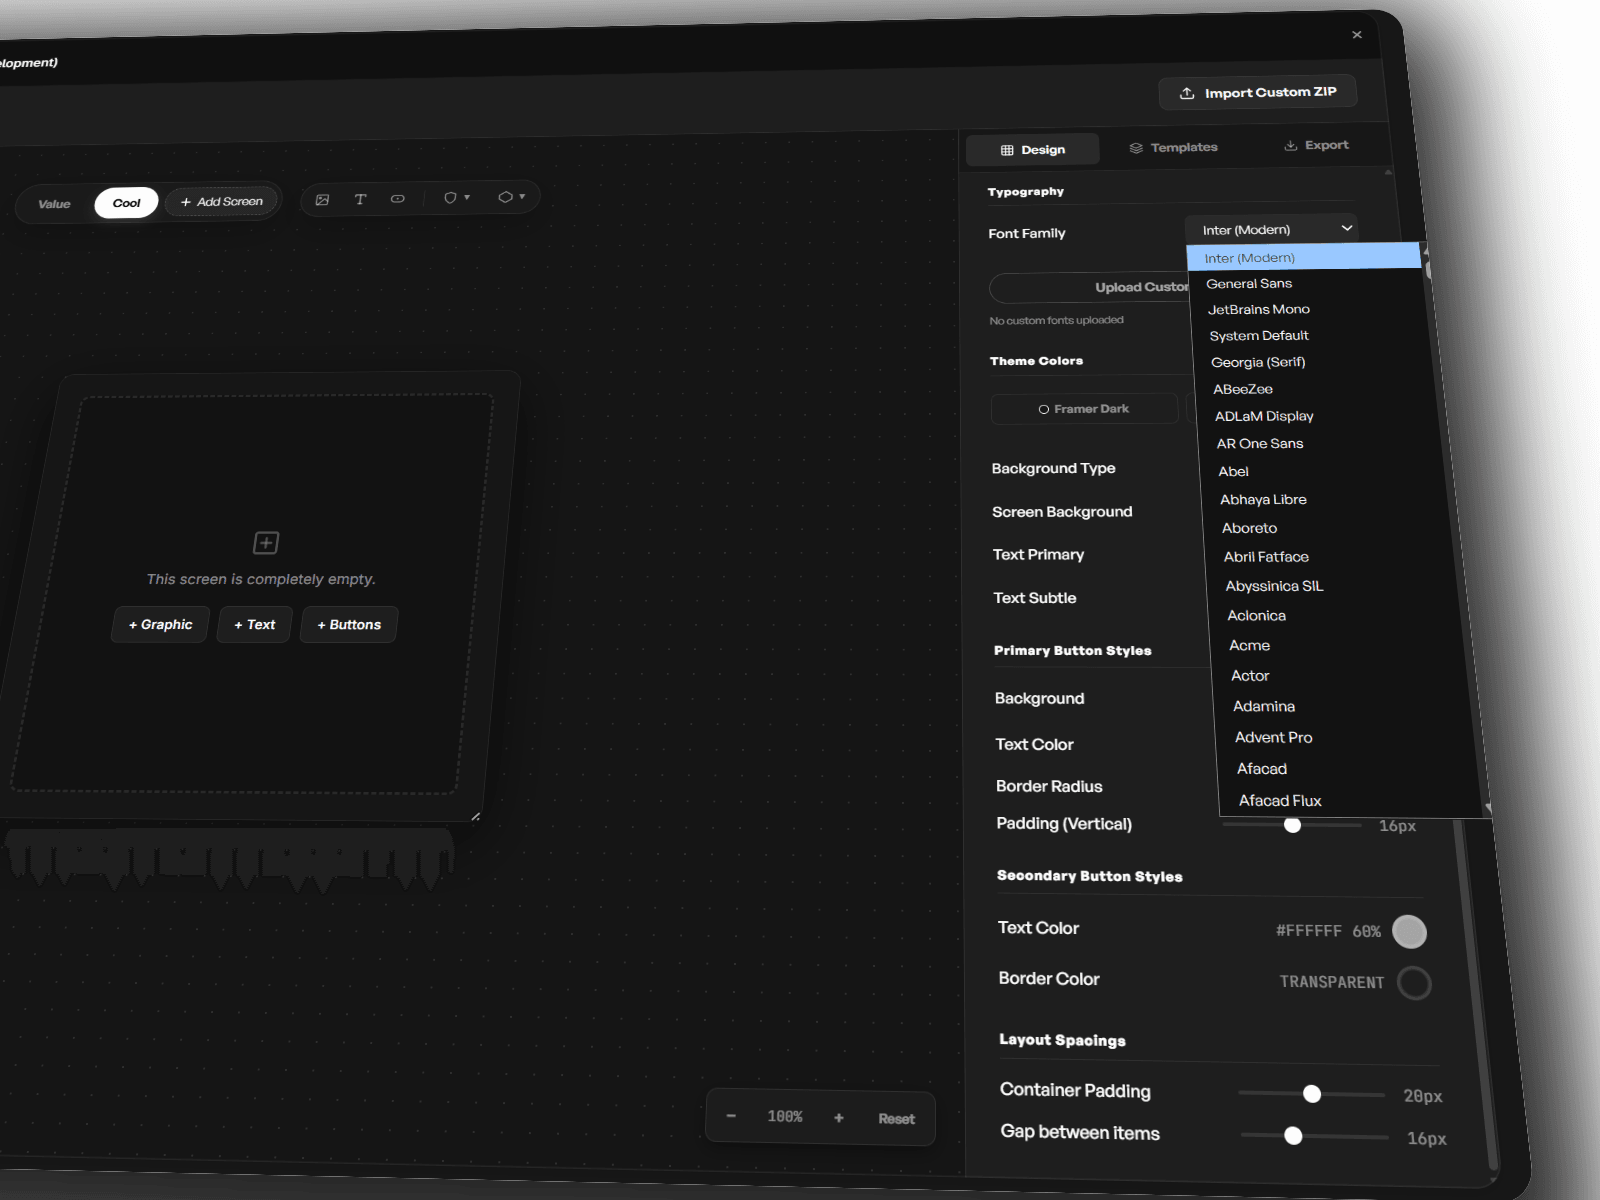Pick Aboreto from the font list
The width and height of the screenshot is (1600, 1200).
click(x=1249, y=528)
